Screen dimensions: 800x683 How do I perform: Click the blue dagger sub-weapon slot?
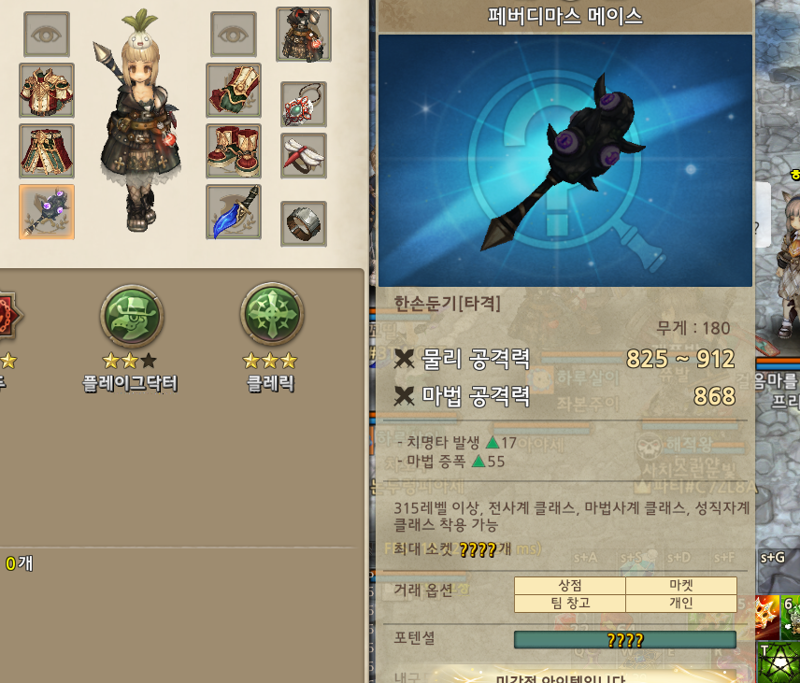(234, 212)
